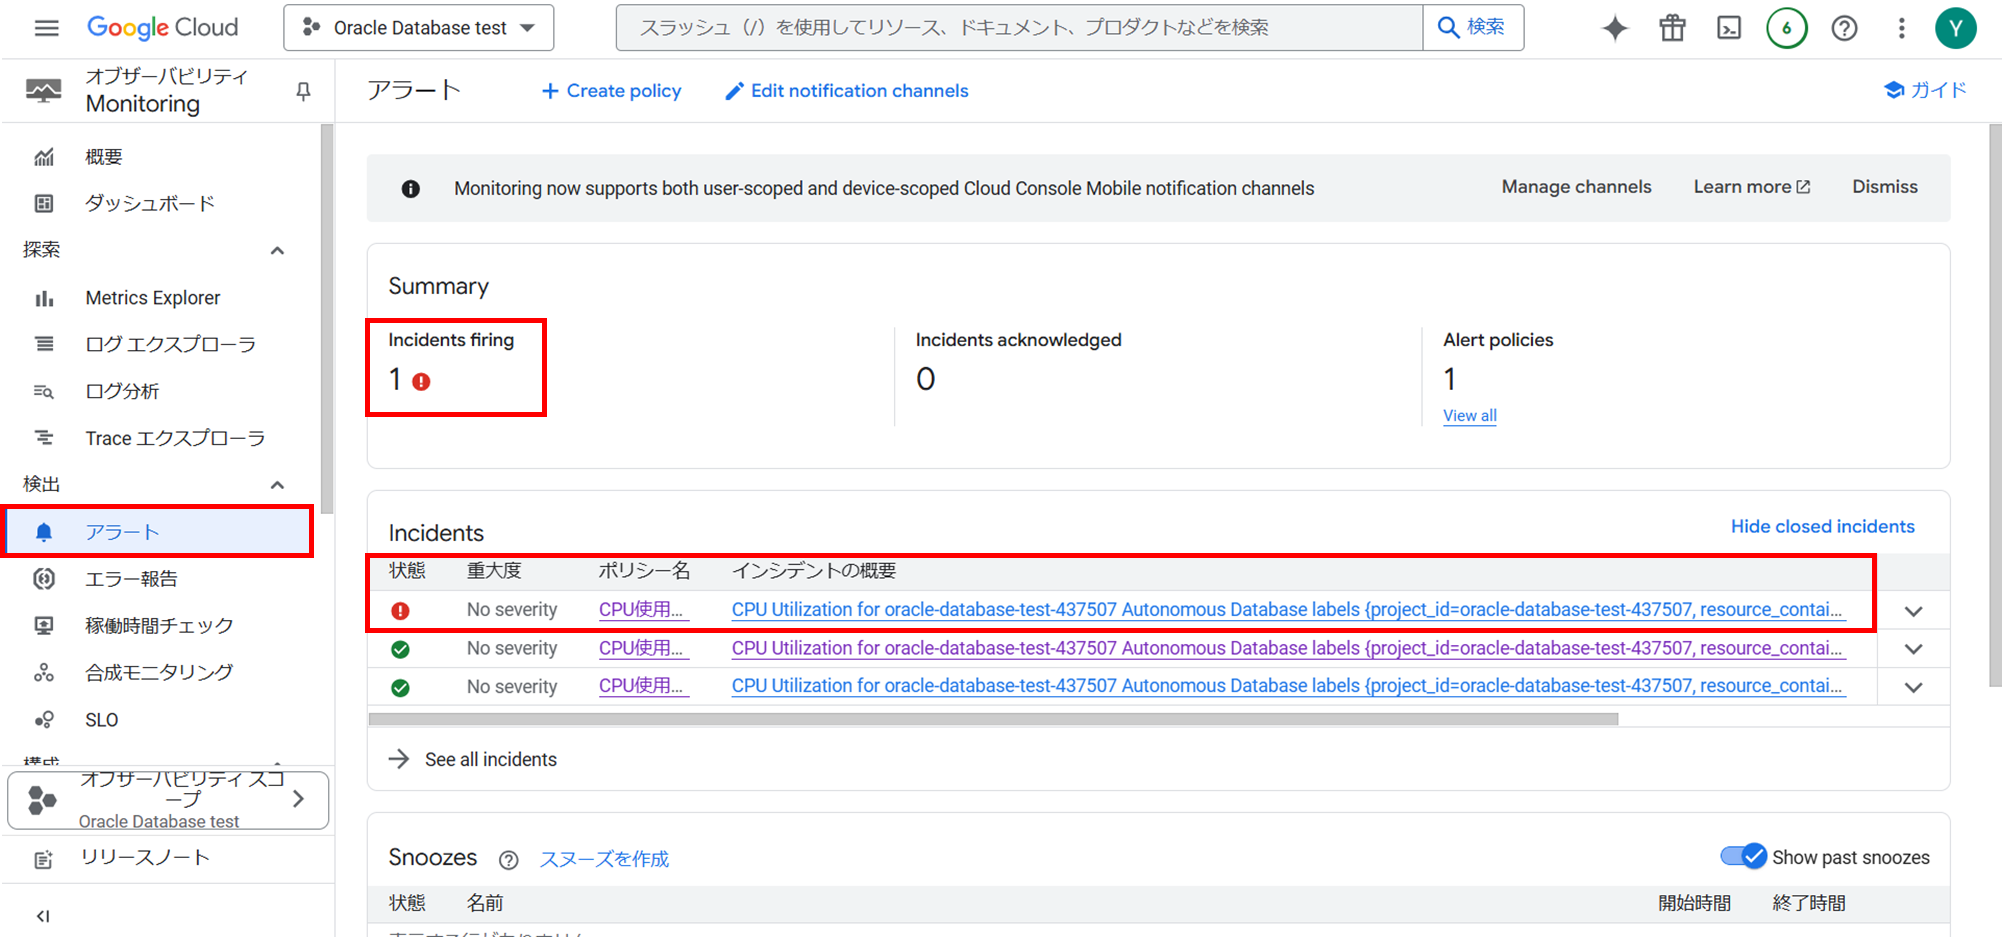Click See all incidents
The height and width of the screenshot is (937, 2002).
pyautogui.click(x=473, y=760)
